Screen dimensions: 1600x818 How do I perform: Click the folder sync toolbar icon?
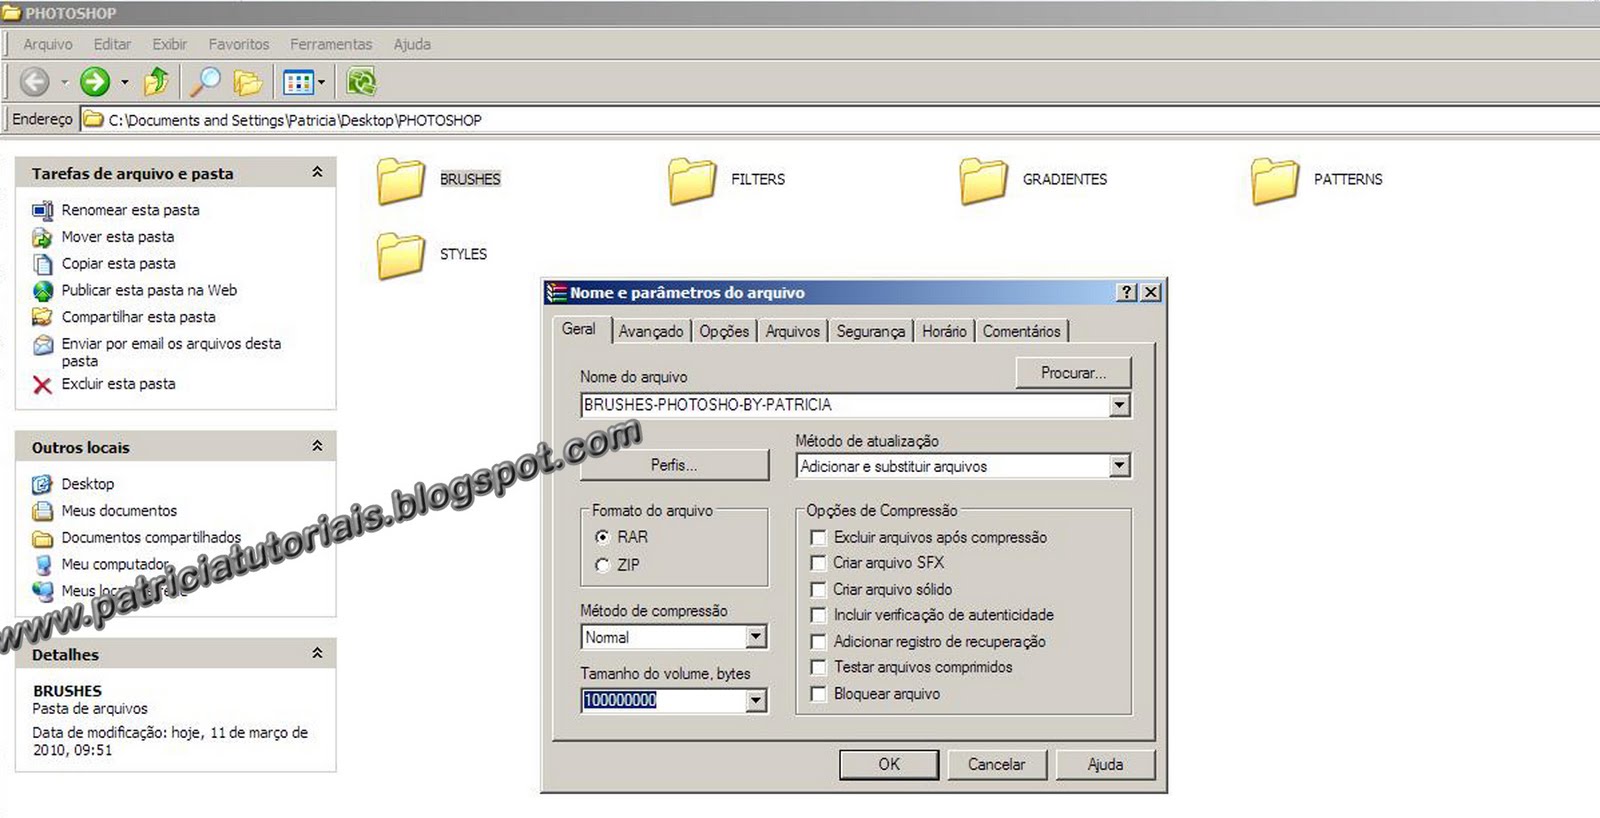361,82
